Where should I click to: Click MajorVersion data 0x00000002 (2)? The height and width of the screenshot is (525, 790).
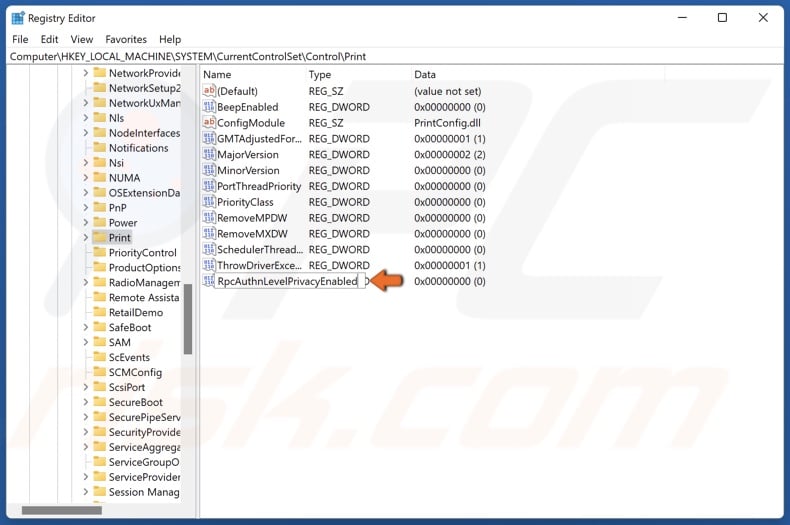[450, 155]
